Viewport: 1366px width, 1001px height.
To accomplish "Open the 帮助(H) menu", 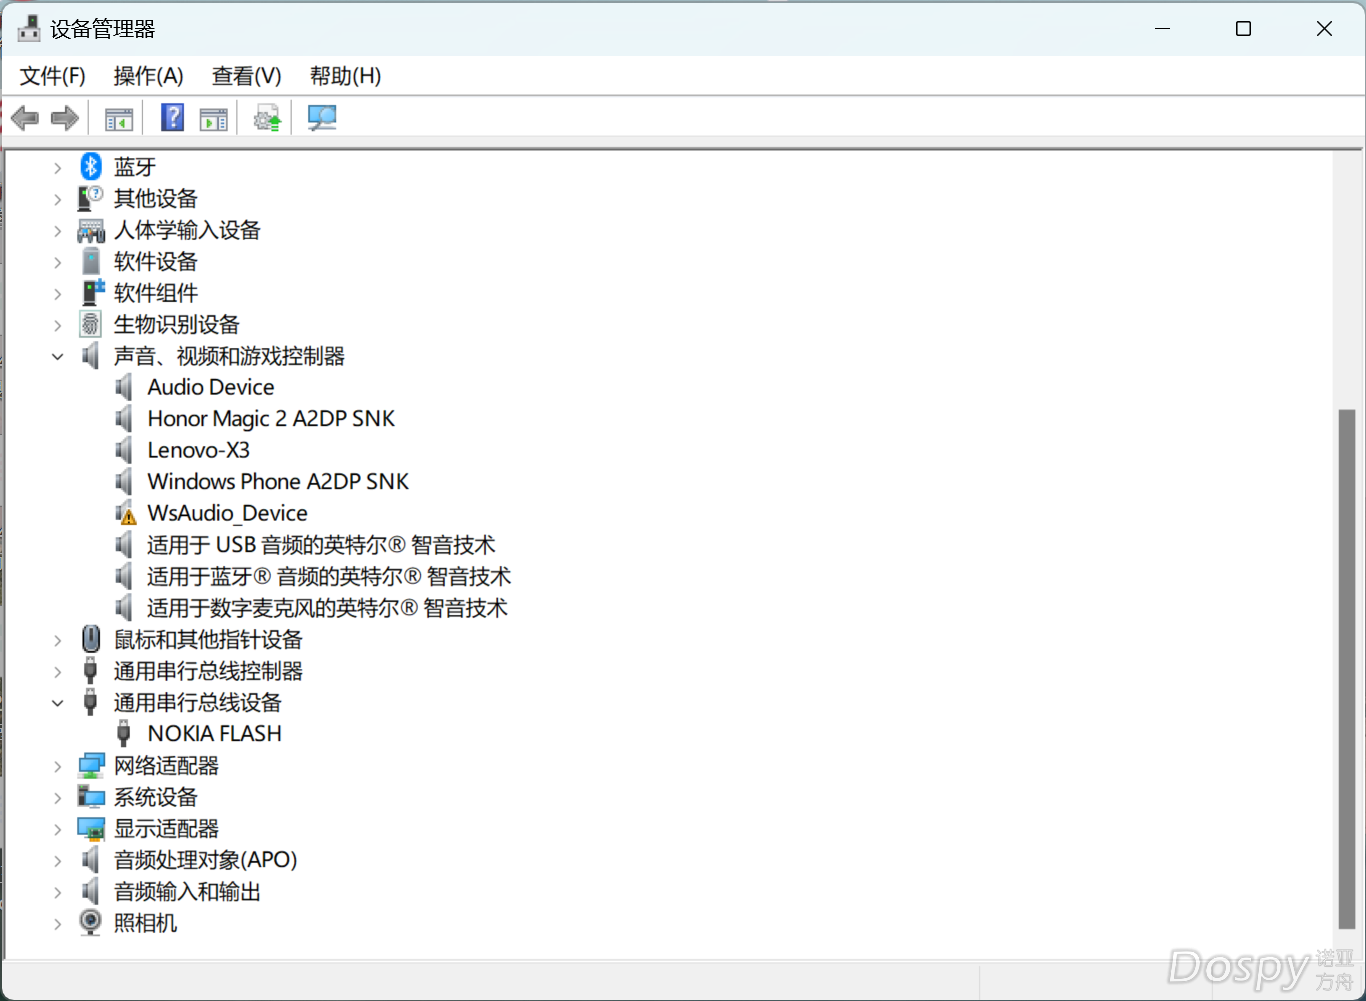I will (345, 76).
